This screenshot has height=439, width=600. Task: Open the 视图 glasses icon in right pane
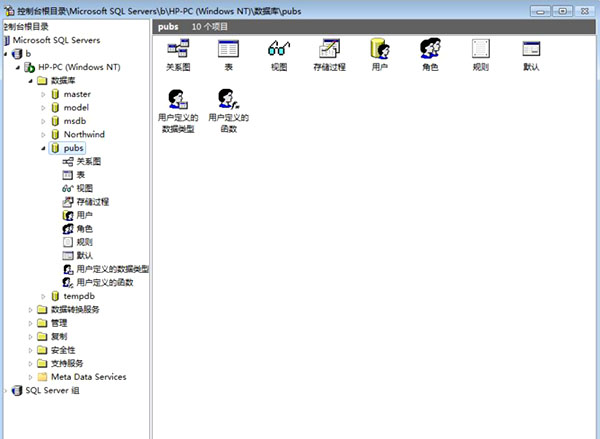coord(279,49)
